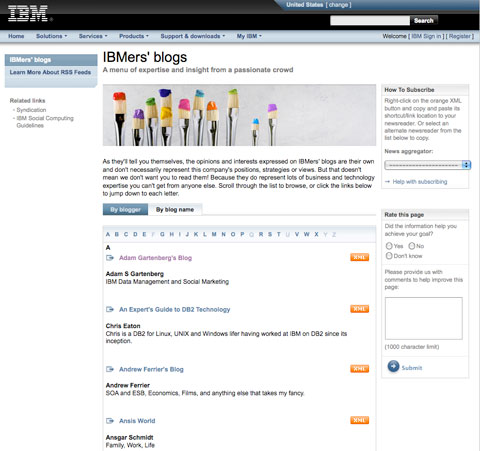Expand the Services menu
This screenshot has height=451, width=480.
point(93,36)
